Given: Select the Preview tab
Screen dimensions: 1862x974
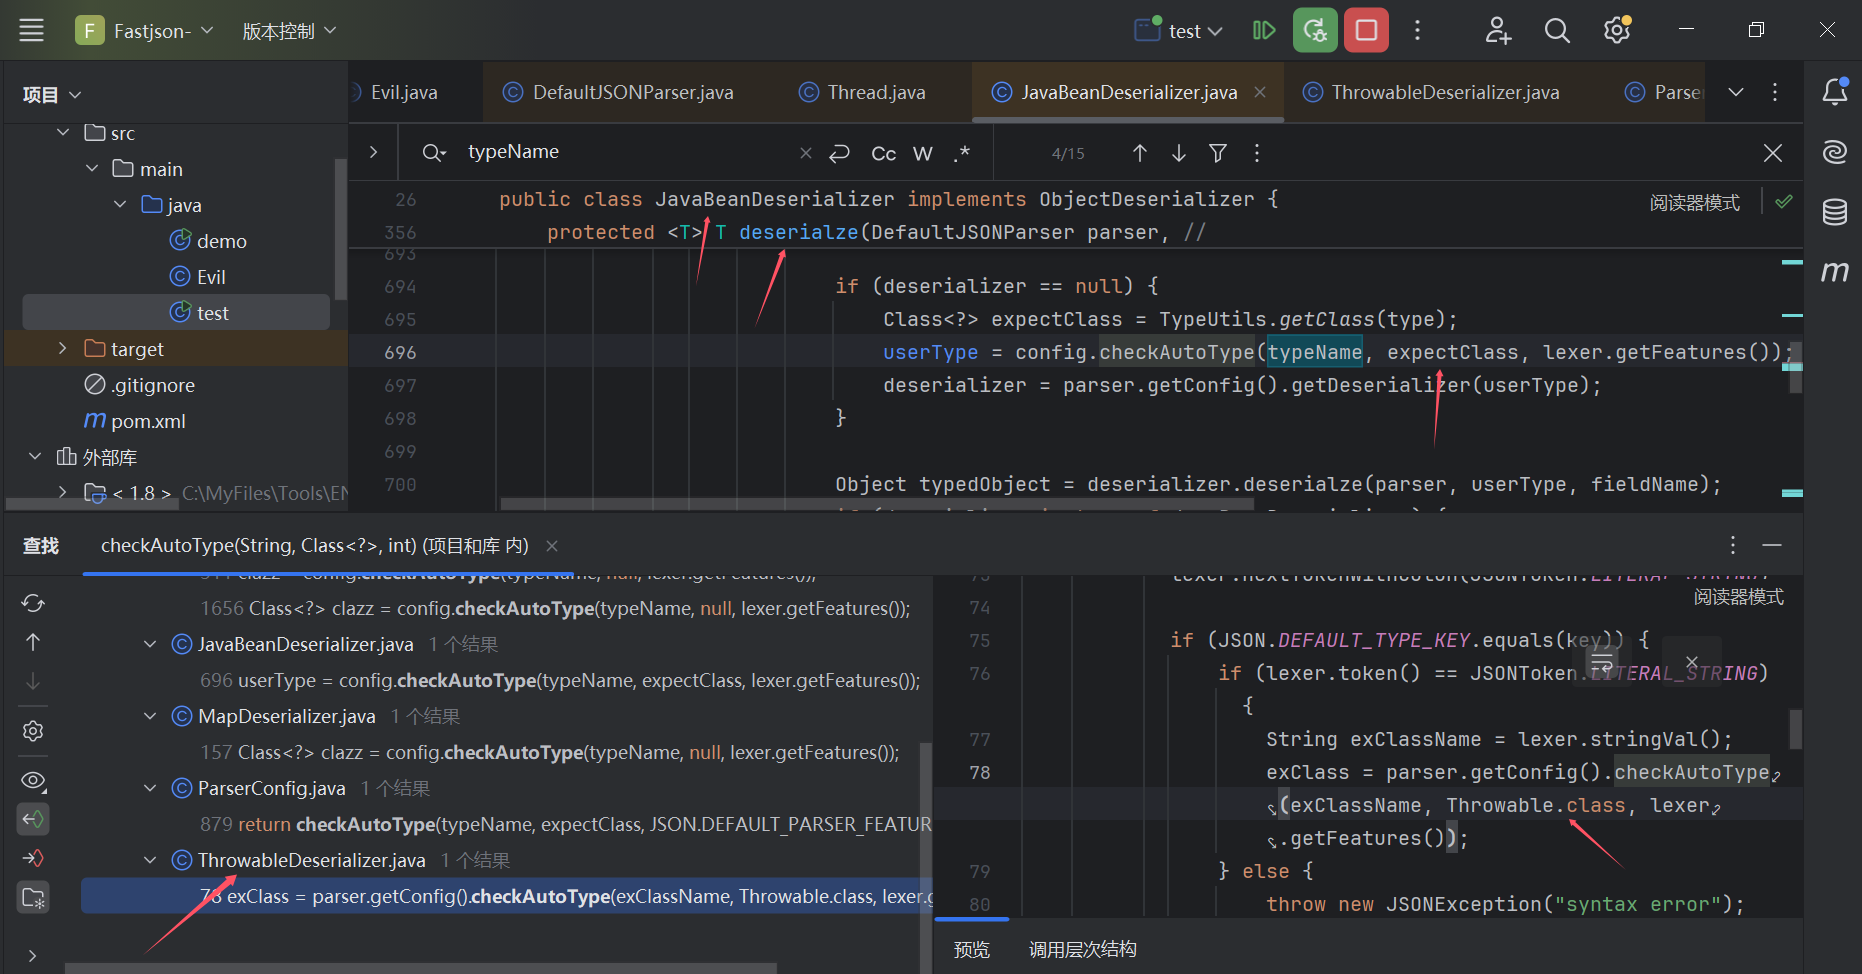Looking at the screenshot, I should click(x=971, y=949).
